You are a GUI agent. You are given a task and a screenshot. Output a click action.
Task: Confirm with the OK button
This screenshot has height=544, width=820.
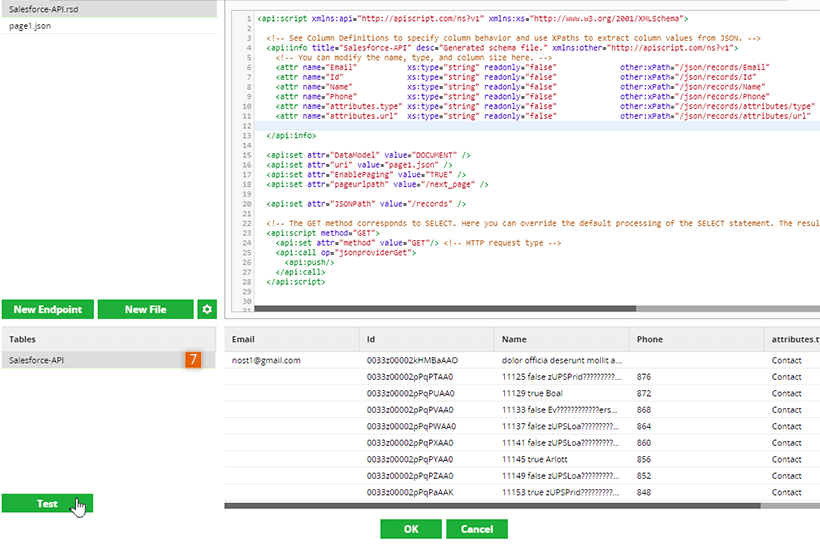[x=411, y=529]
